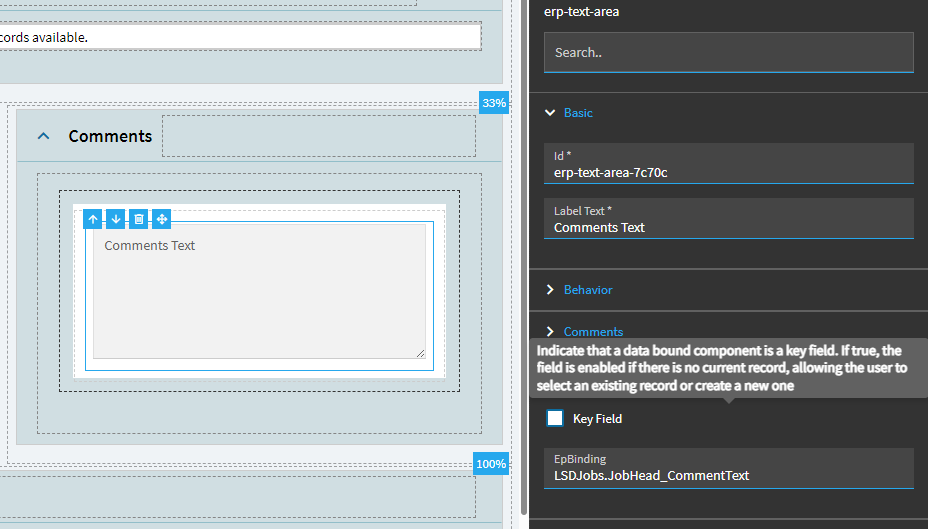Expand the Behavior properties section
This screenshot has height=529, width=928.
[x=550, y=289]
